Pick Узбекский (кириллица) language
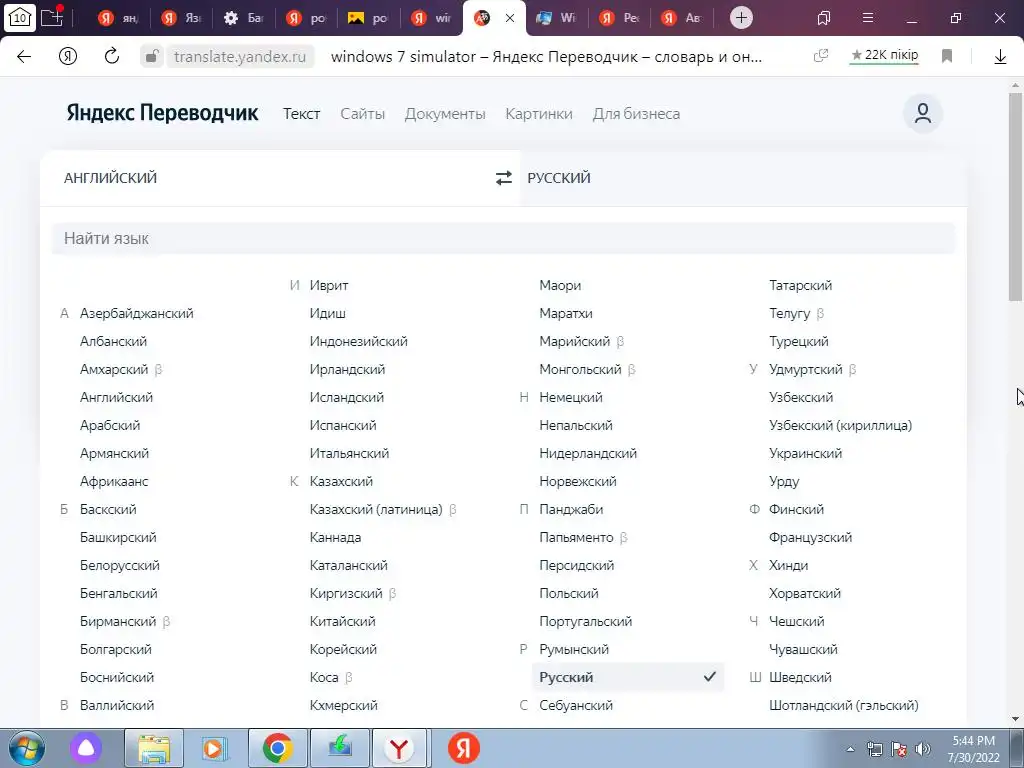This screenshot has width=1024, height=768. (840, 425)
